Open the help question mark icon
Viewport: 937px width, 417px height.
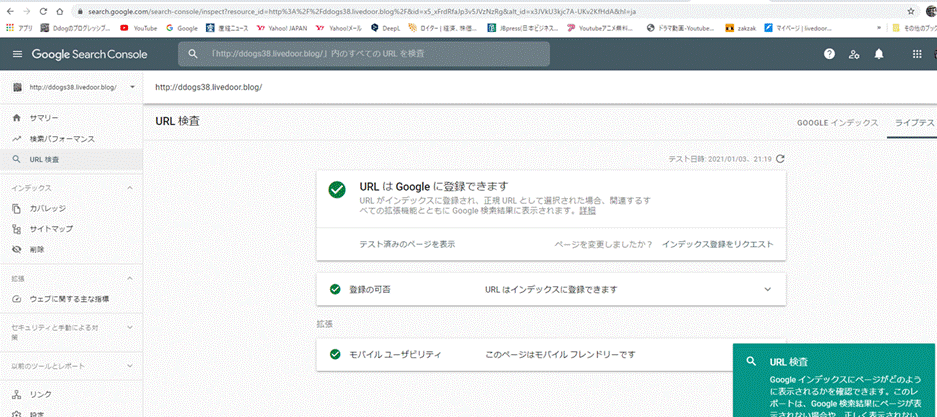[x=829, y=54]
